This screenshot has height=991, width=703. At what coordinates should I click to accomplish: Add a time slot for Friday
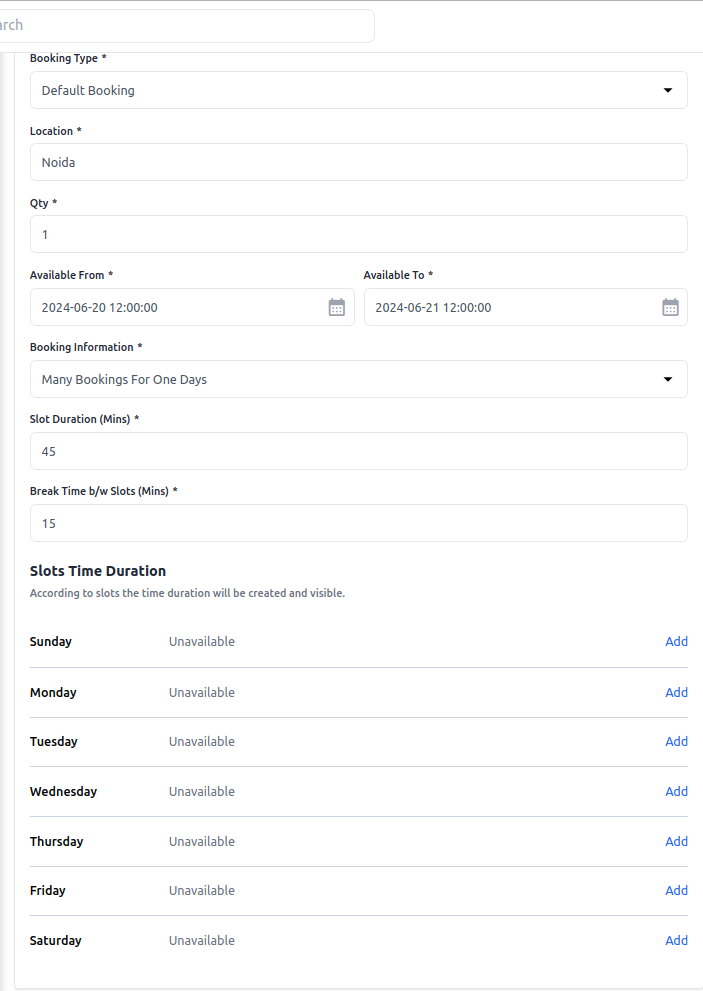click(x=676, y=891)
